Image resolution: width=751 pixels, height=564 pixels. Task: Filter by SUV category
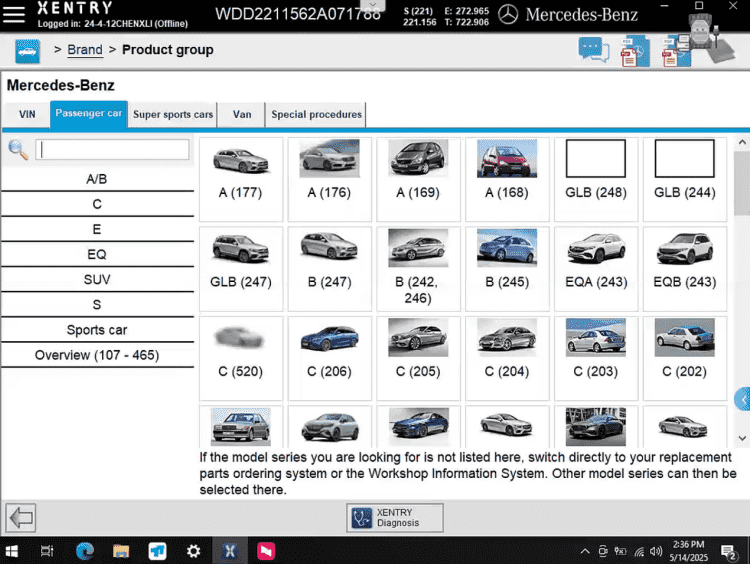tap(97, 280)
